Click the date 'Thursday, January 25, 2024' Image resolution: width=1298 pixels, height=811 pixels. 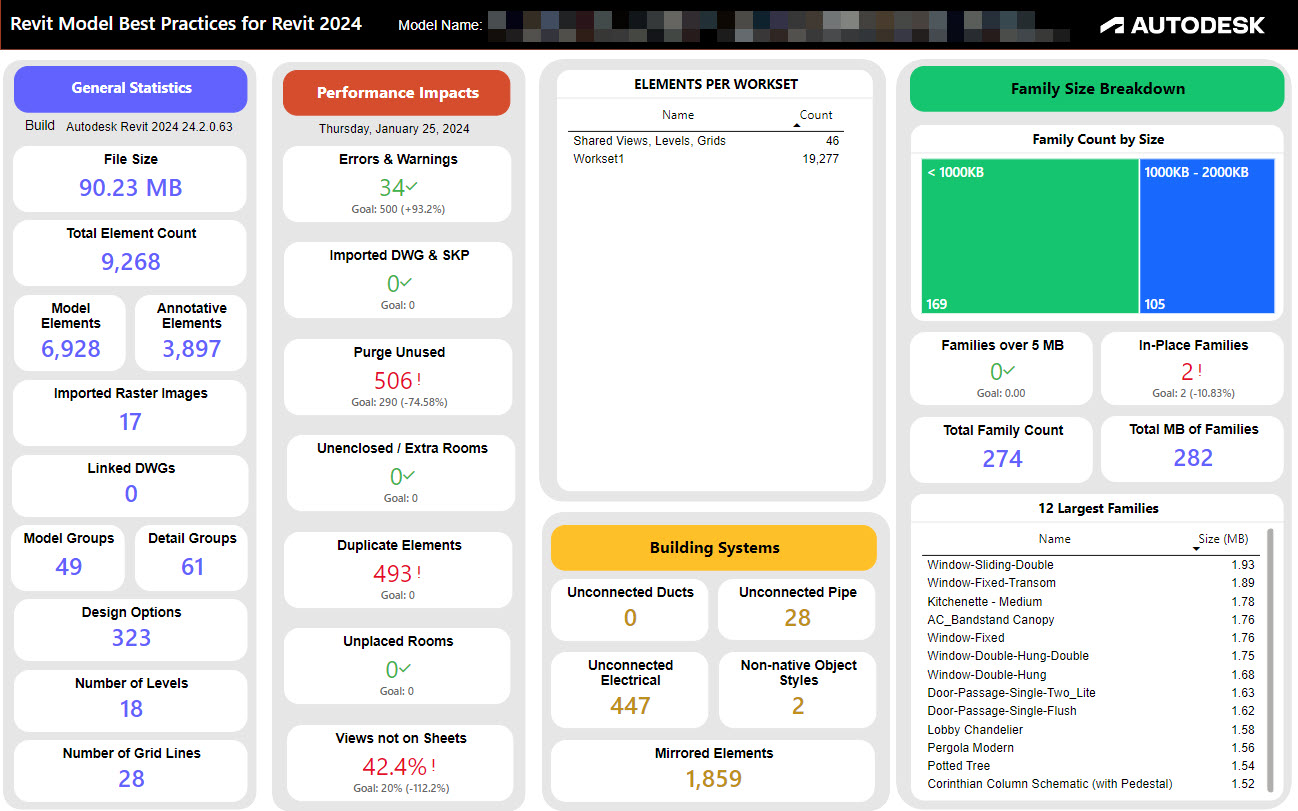click(x=394, y=129)
